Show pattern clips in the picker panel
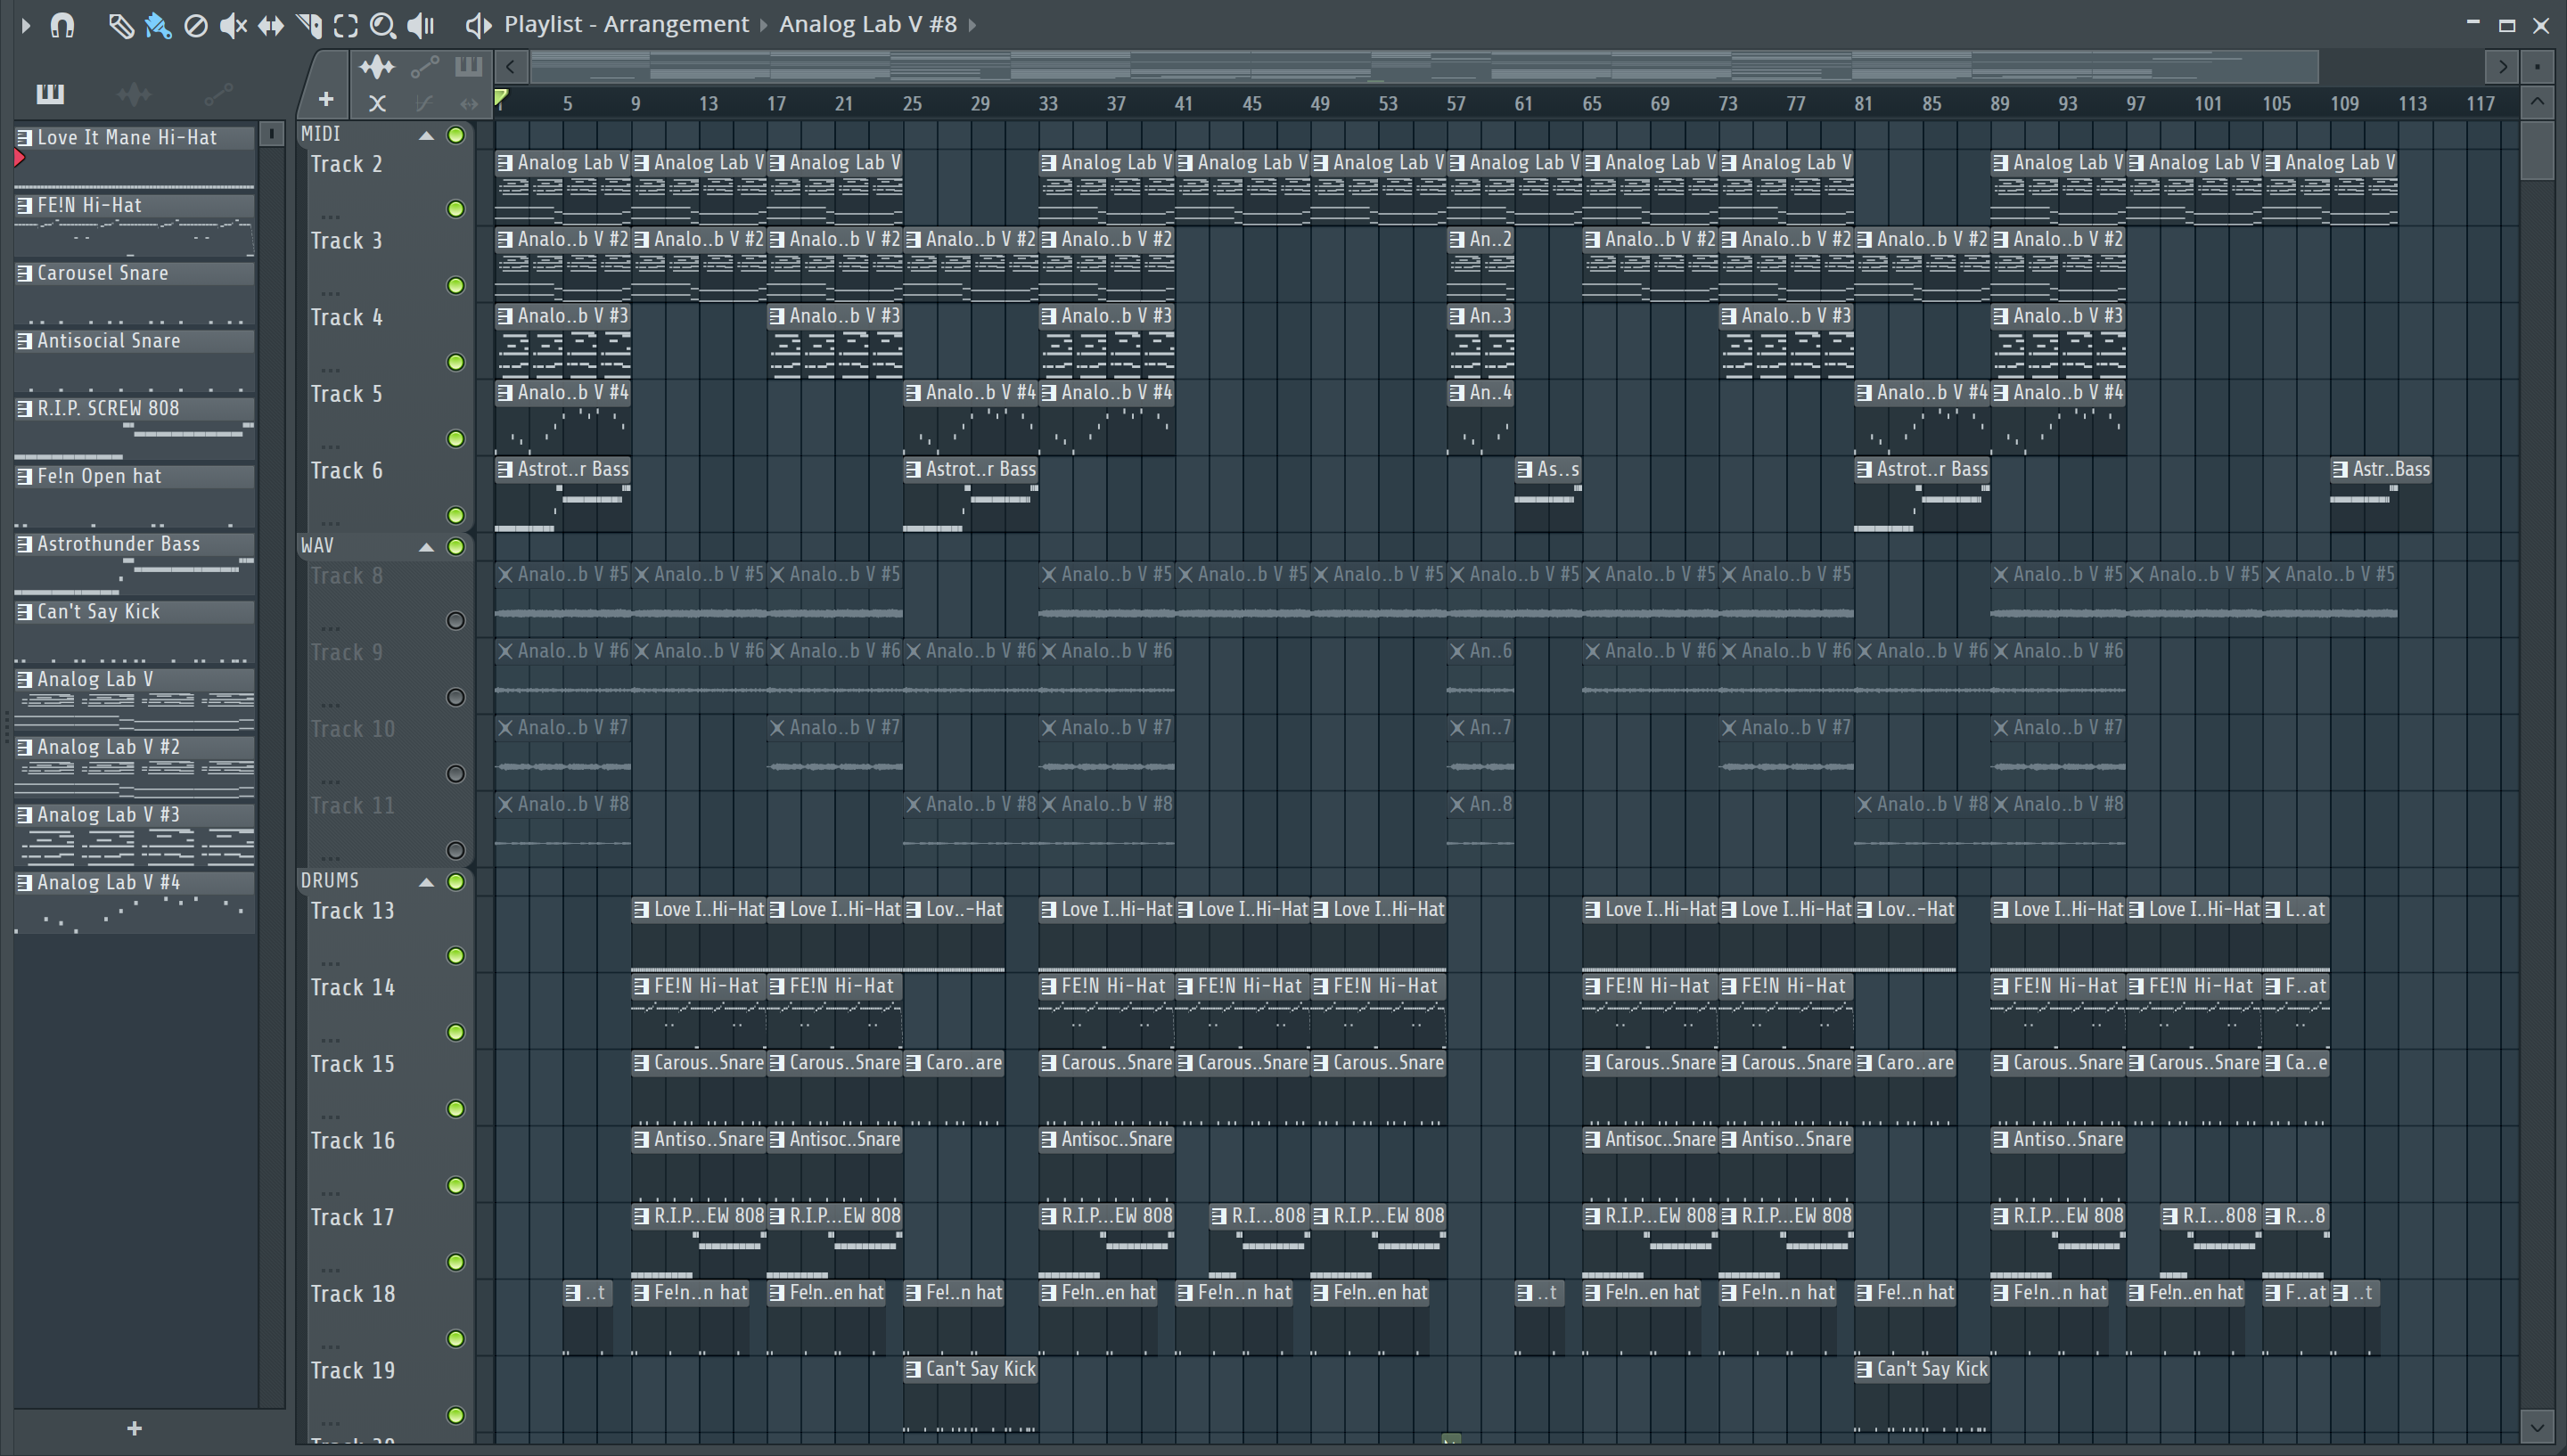This screenshot has width=2567, height=1456. tap(50, 94)
